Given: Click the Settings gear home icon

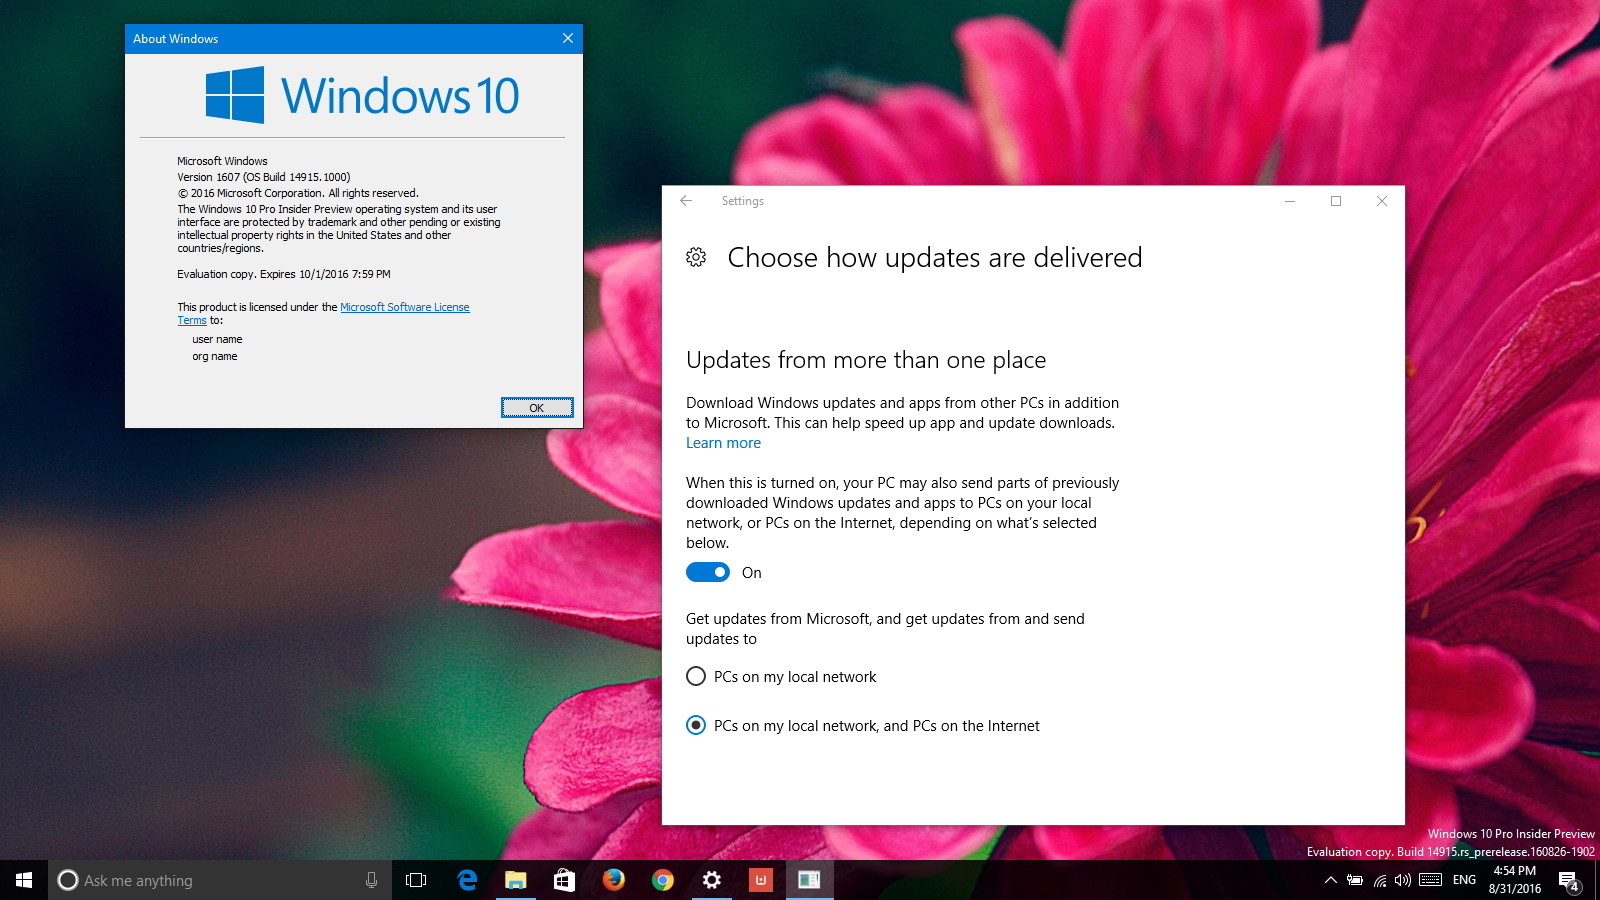Looking at the screenshot, I should pyautogui.click(x=696, y=258).
